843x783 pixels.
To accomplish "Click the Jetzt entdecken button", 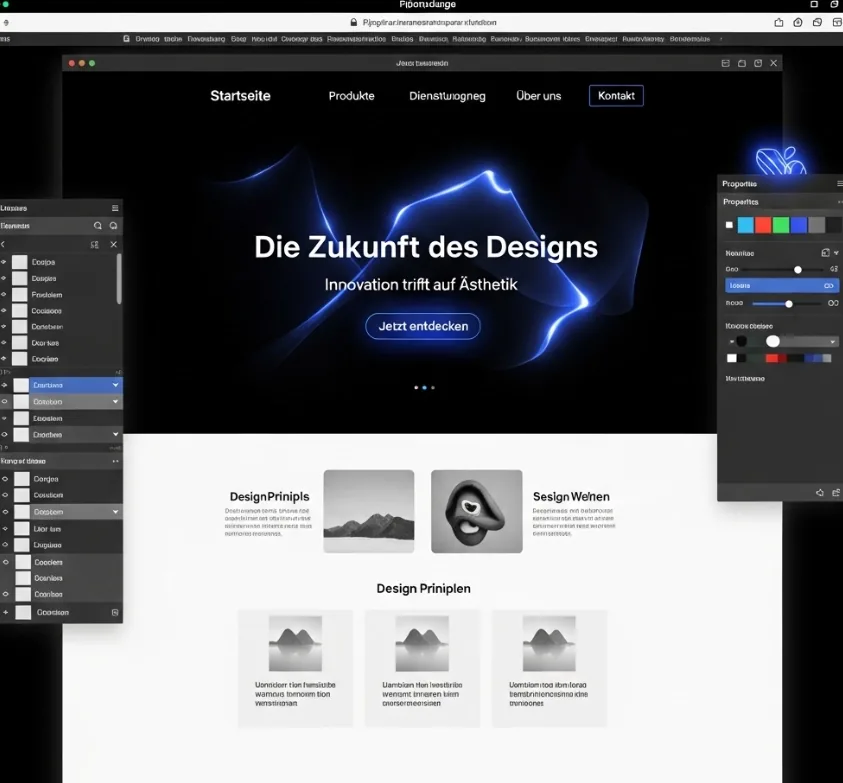I will pos(422,326).
